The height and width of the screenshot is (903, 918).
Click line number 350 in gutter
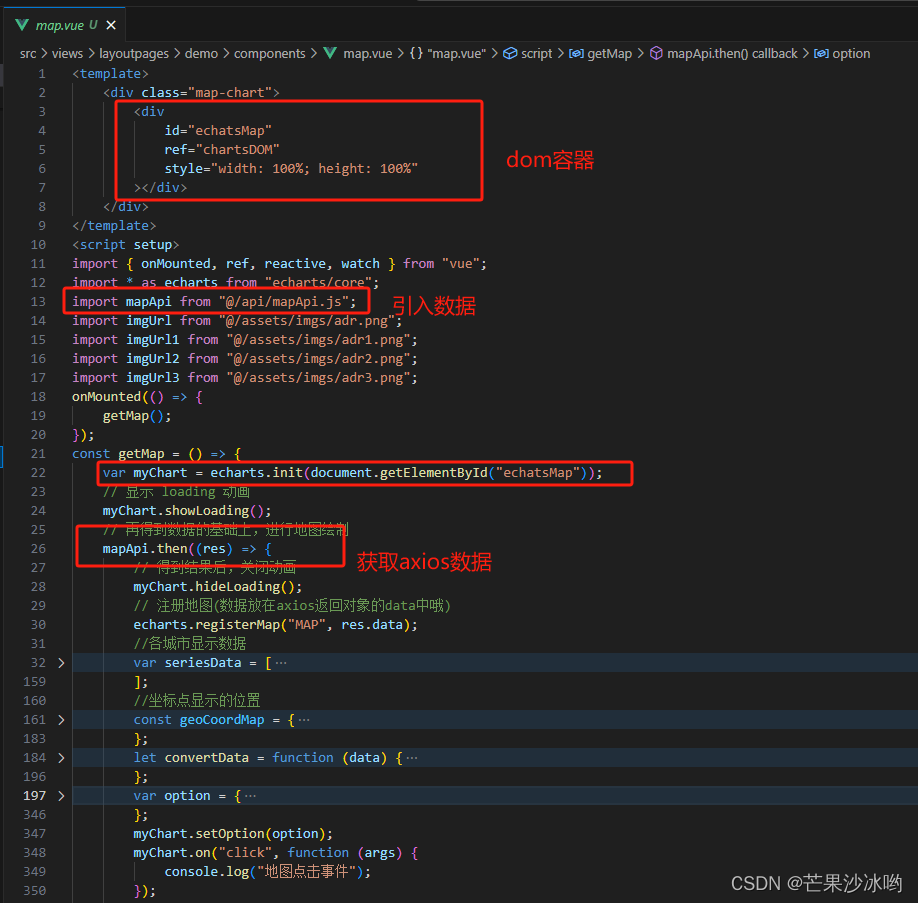pyautogui.click(x=35, y=891)
